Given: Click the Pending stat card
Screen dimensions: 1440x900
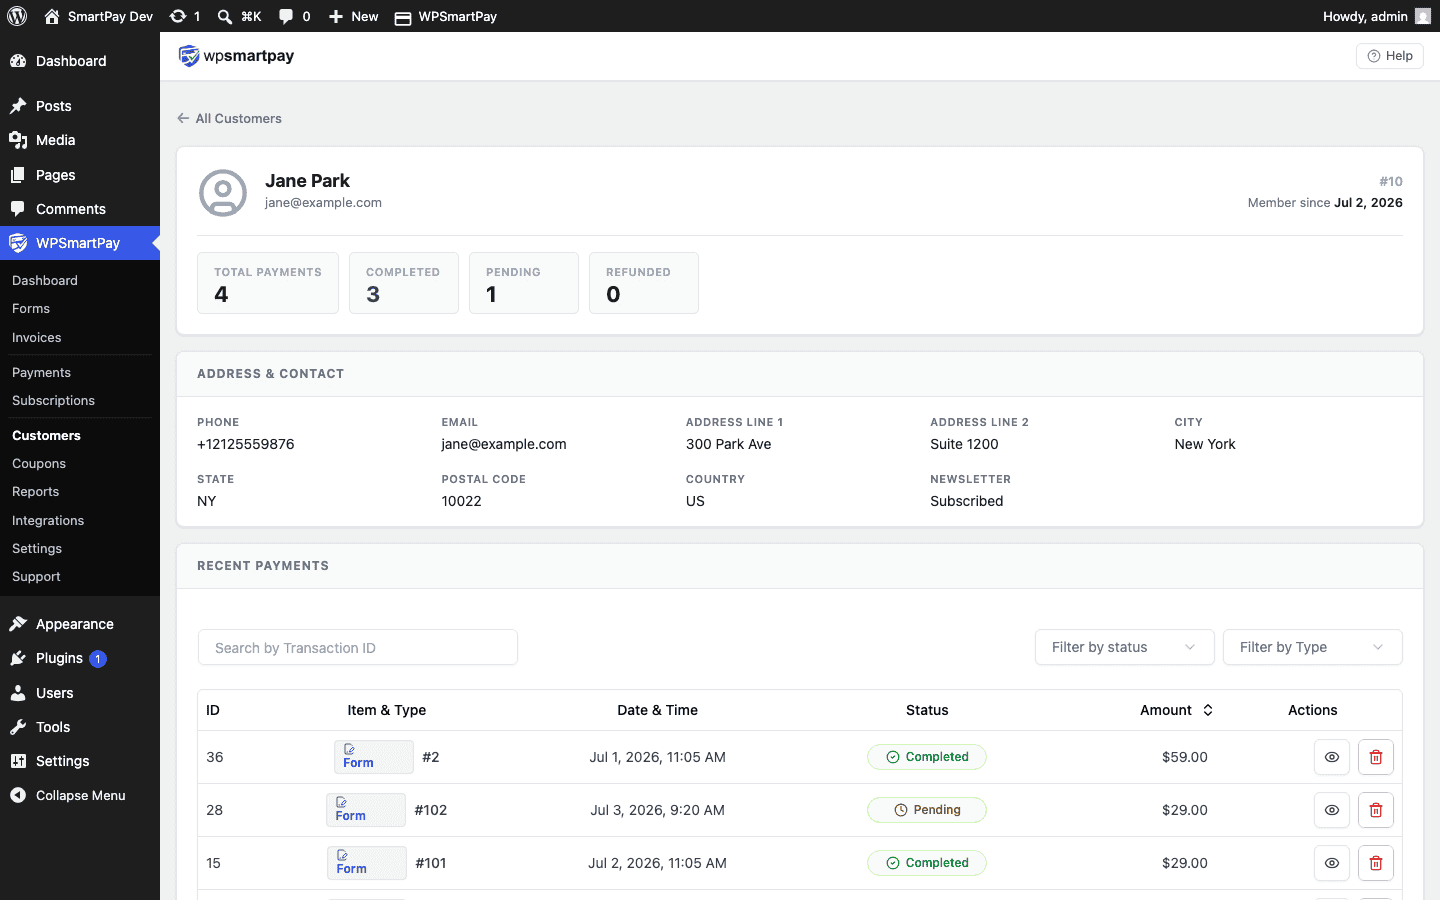Looking at the screenshot, I should point(524,283).
